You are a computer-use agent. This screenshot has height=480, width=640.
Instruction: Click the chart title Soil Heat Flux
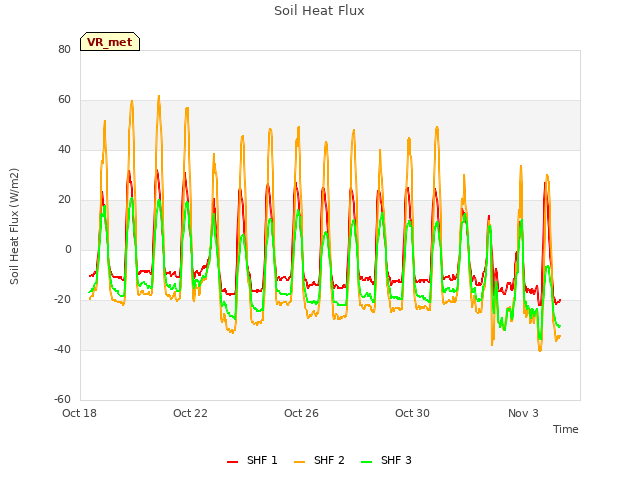pyautogui.click(x=319, y=11)
